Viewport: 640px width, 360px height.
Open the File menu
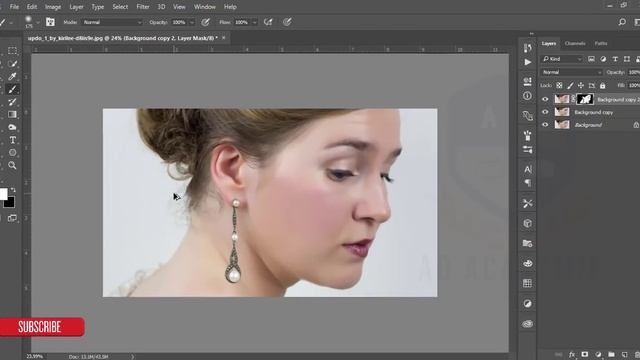[x=14, y=7]
